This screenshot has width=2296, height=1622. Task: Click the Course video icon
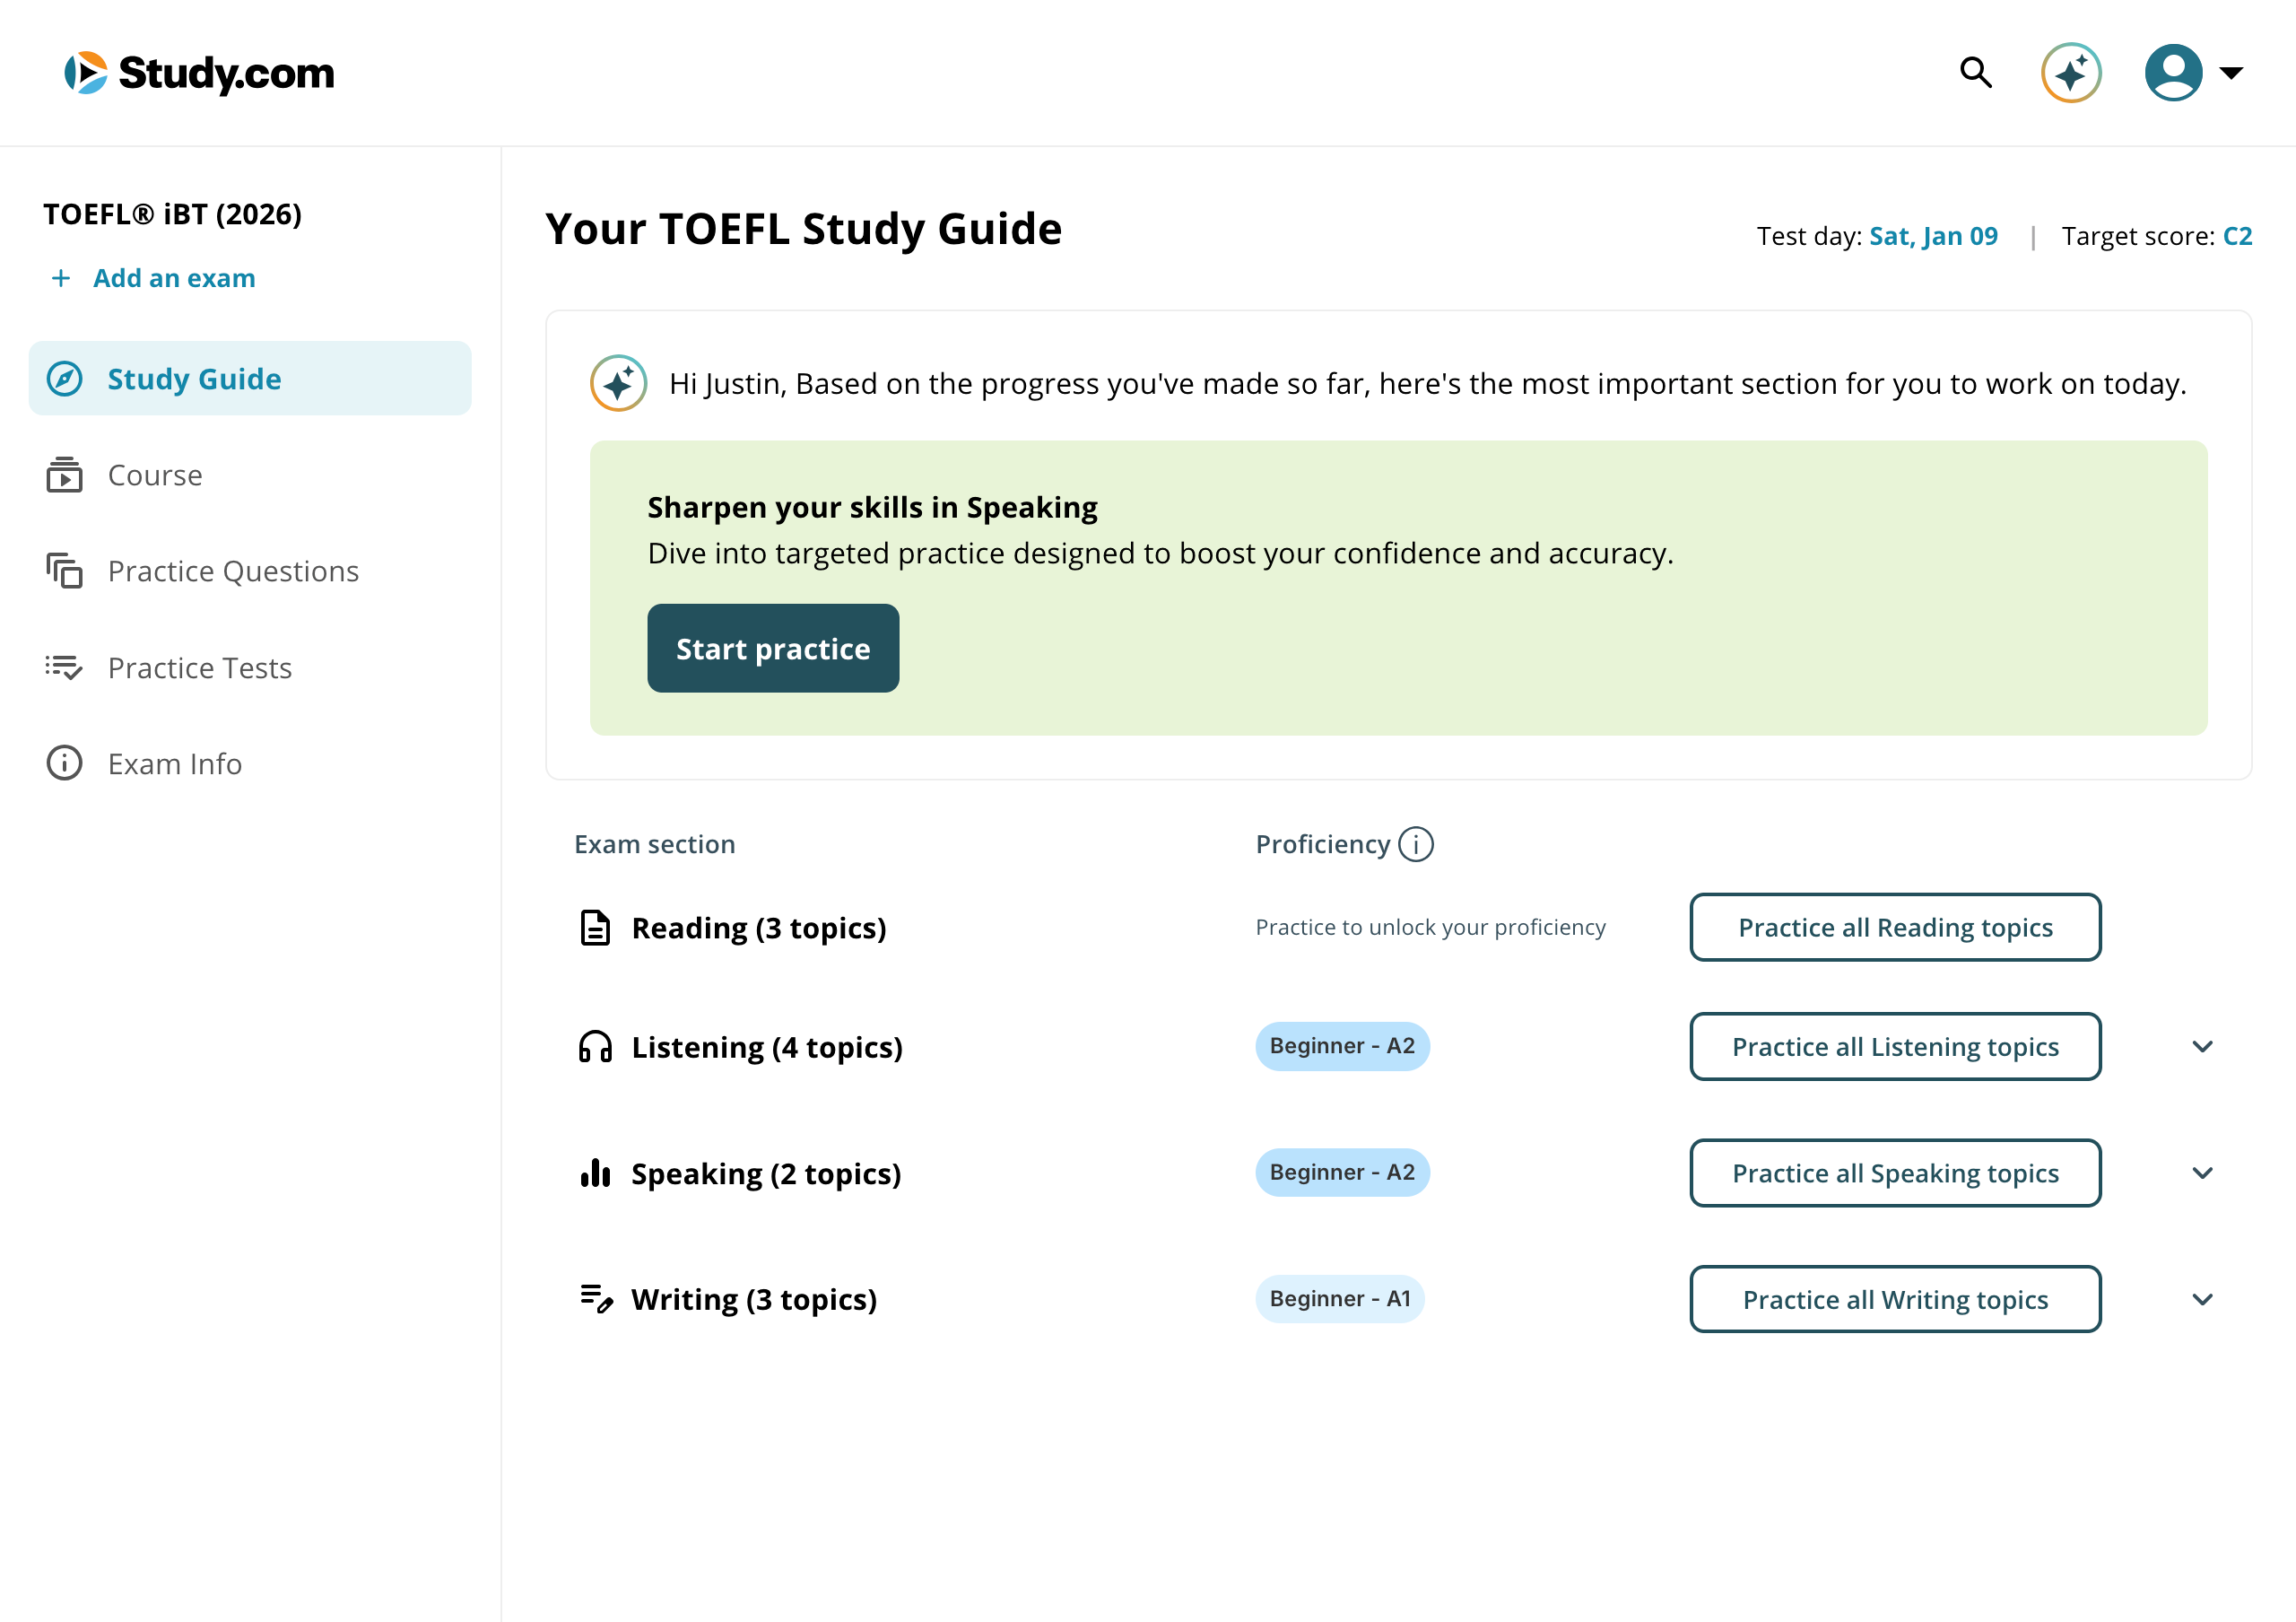65,475
